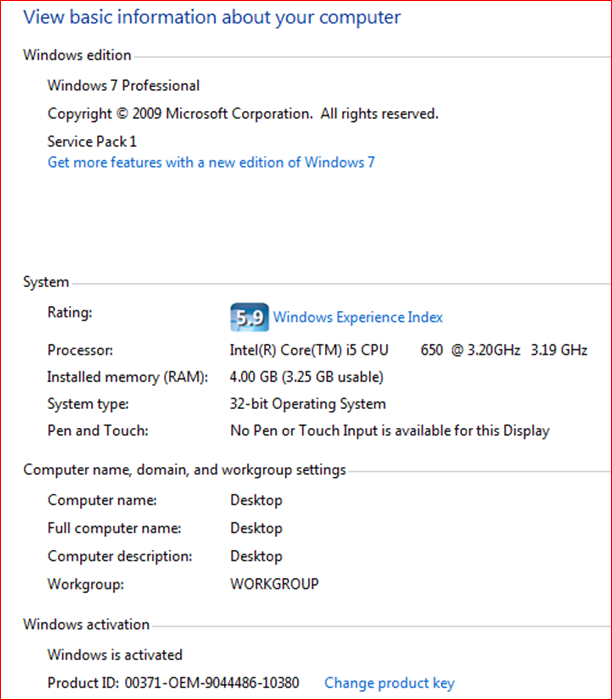This screenshot has width=612, height=700.
Task: Click the 'Computer name, domain, and workgroup settings' heading
Action: point(184,470)
